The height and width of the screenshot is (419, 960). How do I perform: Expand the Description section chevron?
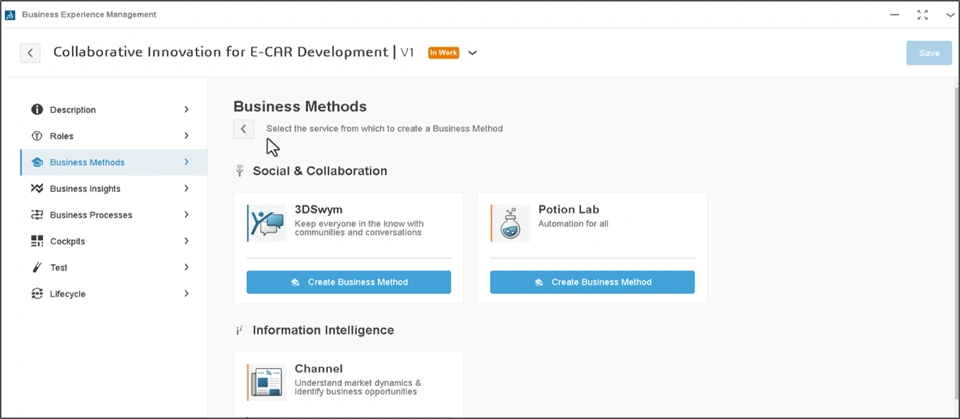[187, 109]
